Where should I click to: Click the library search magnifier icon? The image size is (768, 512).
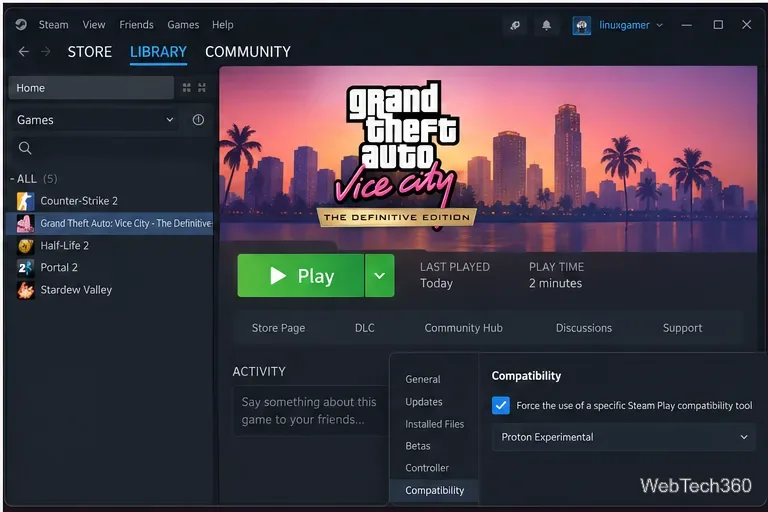pos(25,148)
